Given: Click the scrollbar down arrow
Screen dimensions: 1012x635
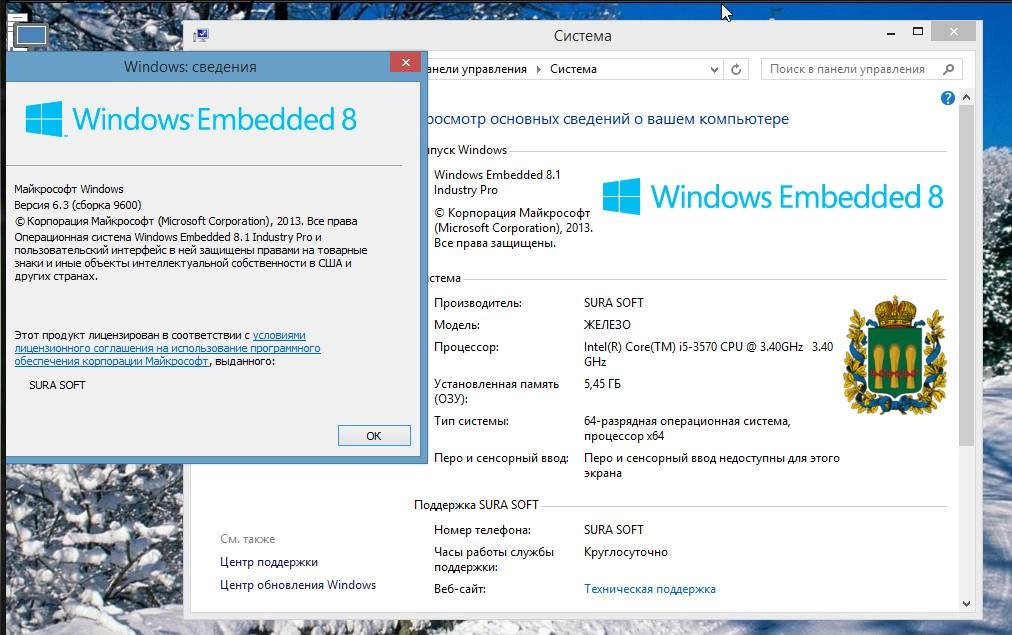Looking at the screenshot, I should (x=966, y=604).
